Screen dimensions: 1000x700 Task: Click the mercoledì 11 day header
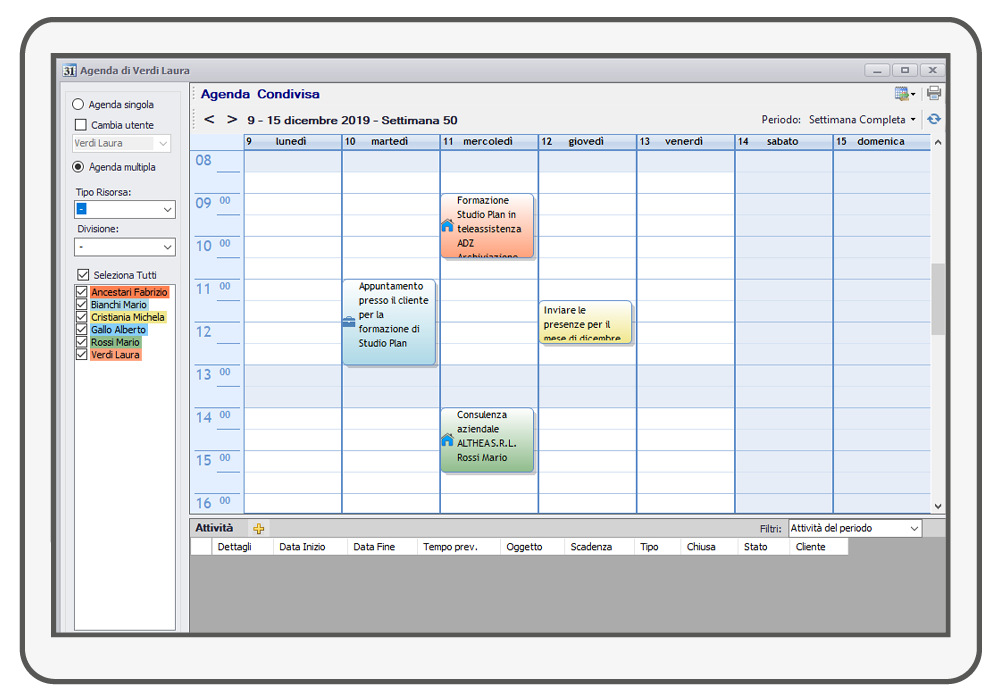pyautogui.click(x=488, y=141)
